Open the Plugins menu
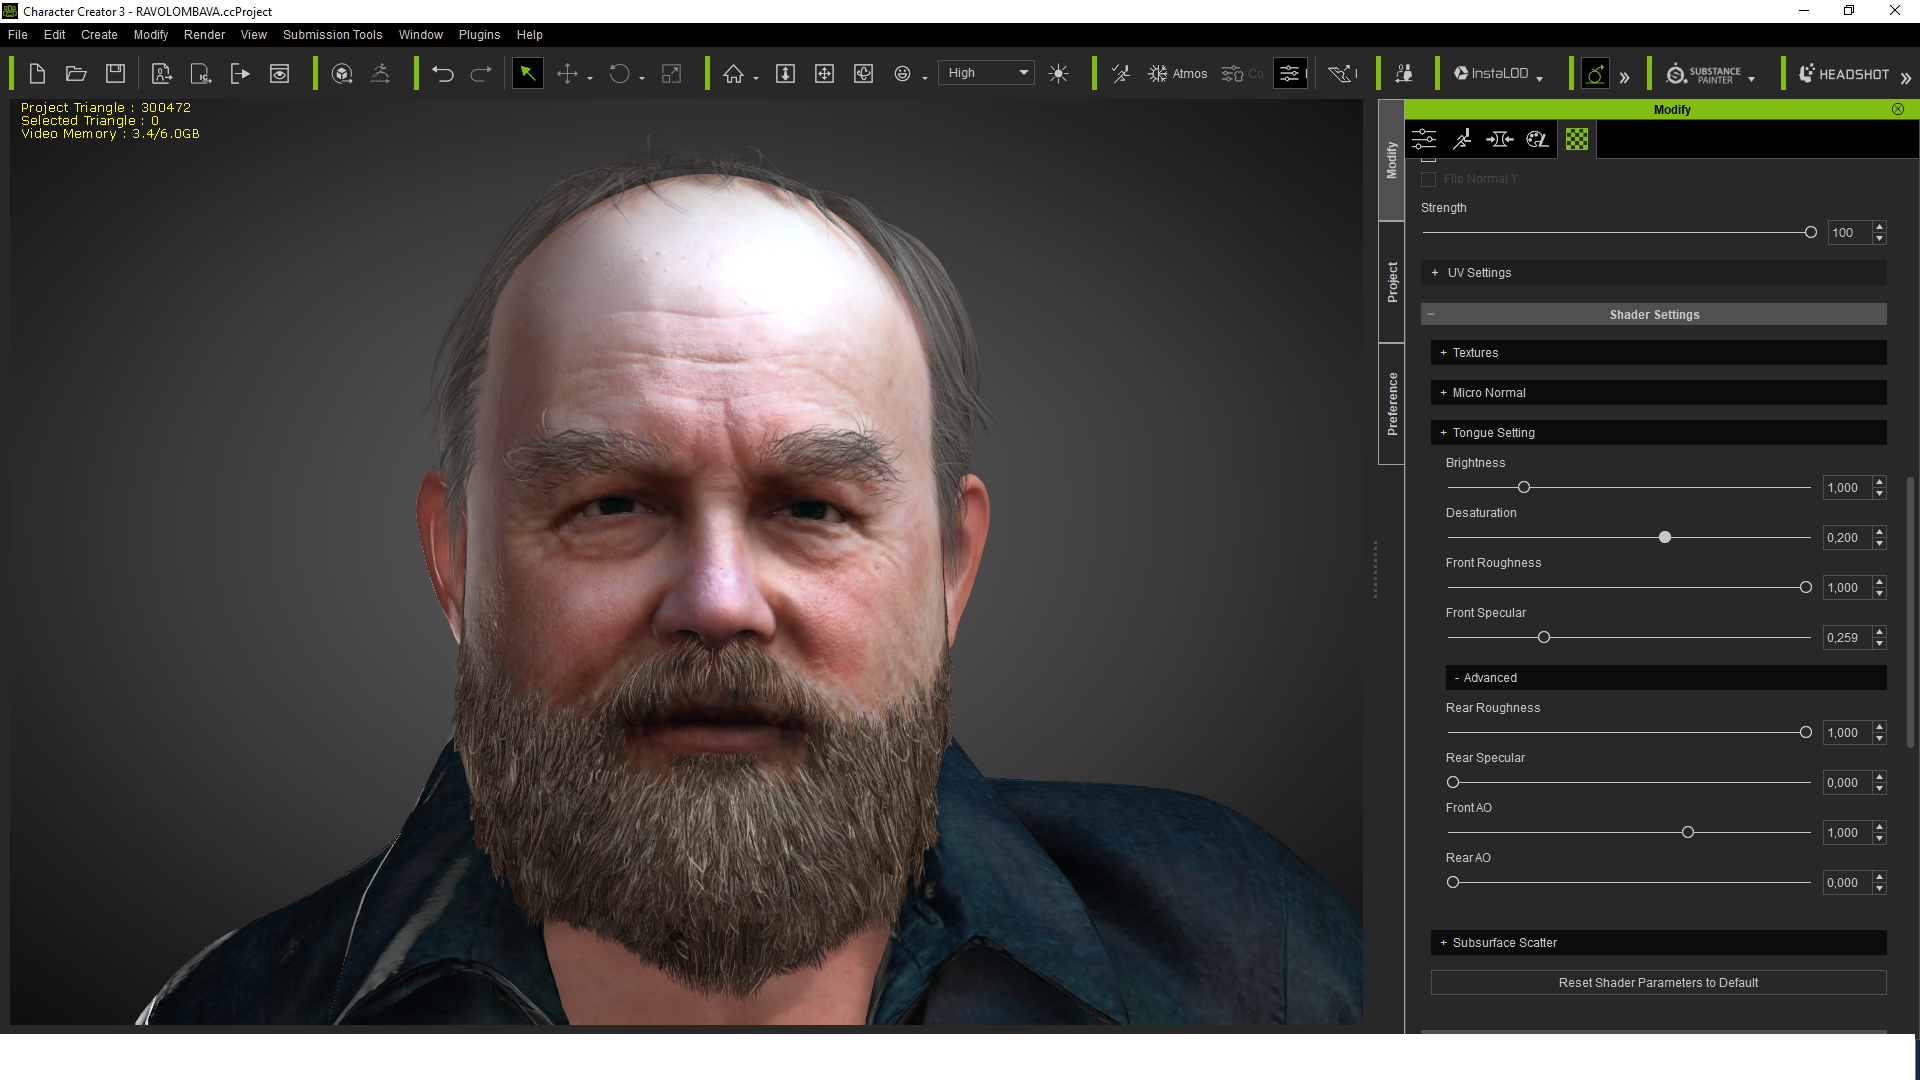The height and width of the screenshot is (1080, 1920). pyautogui.click(x=479, y=34)
